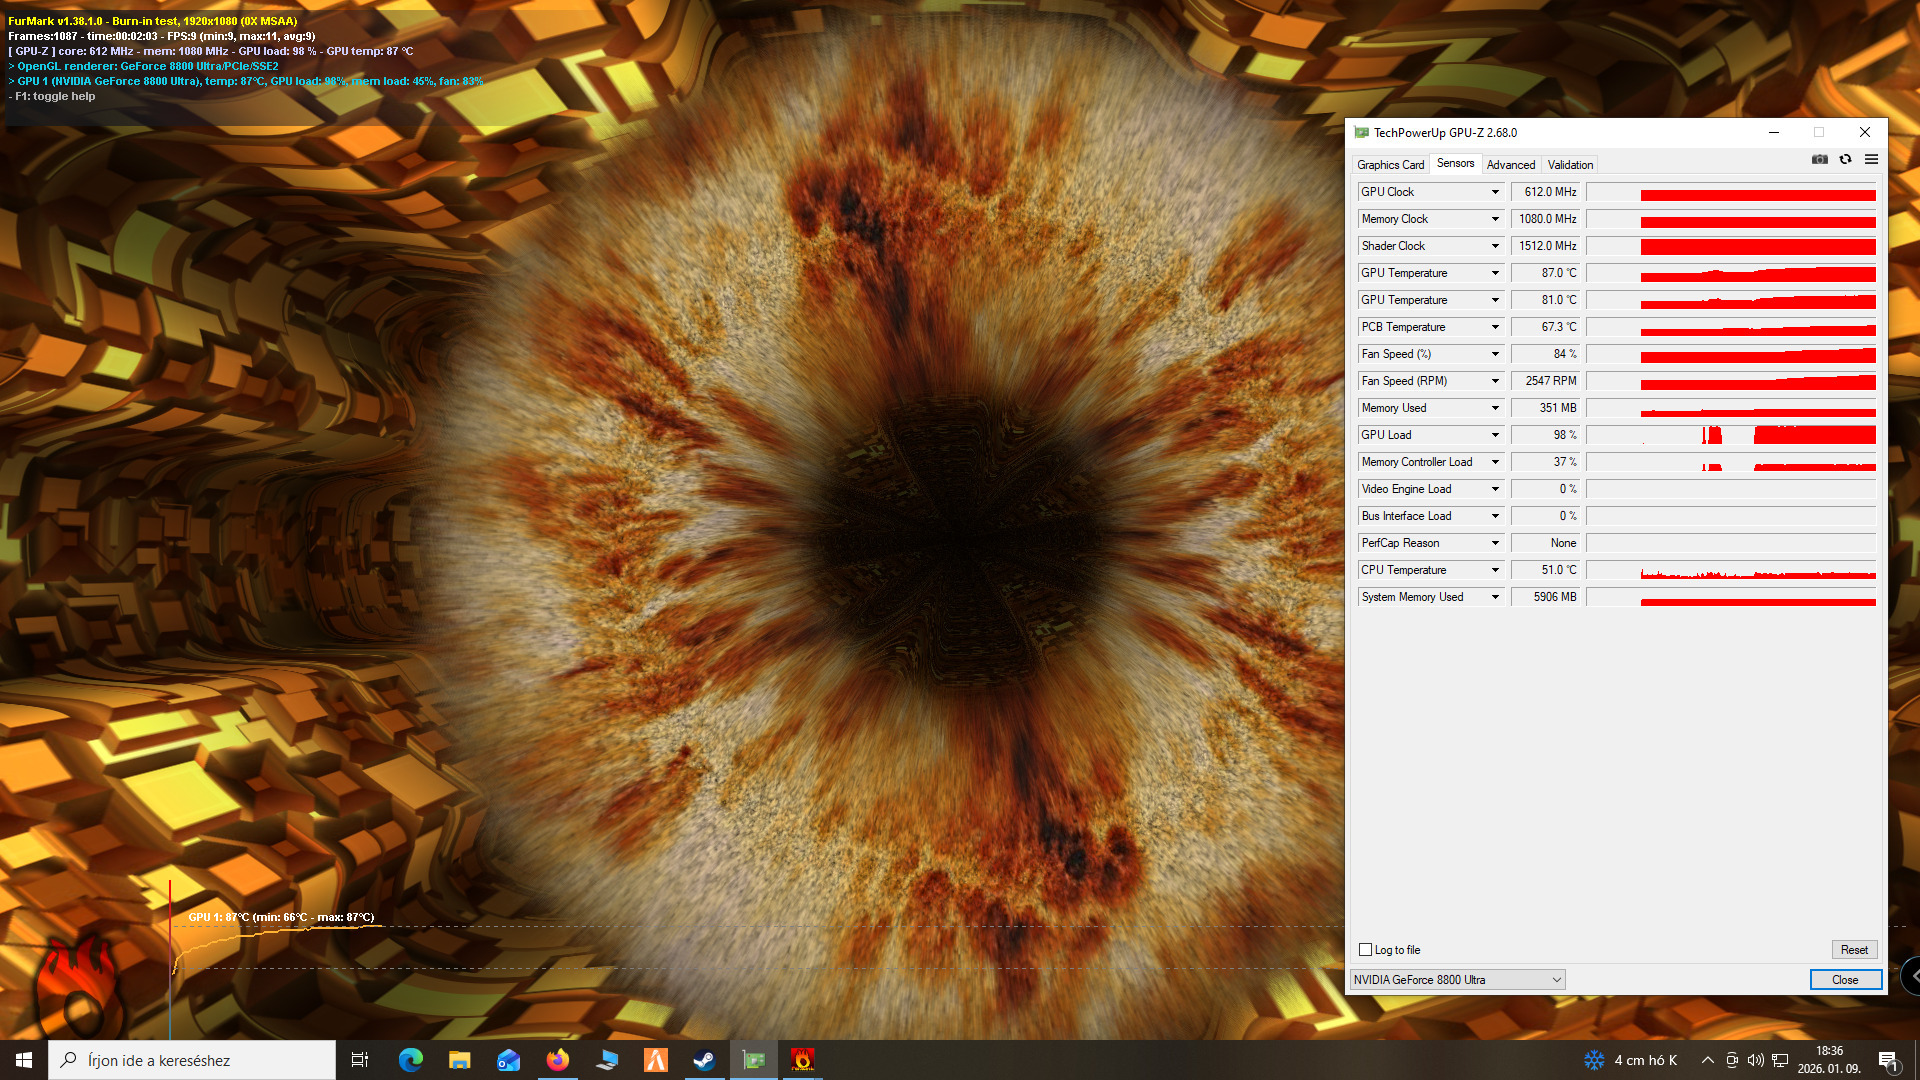Open Outlook from the taskbar
This screenshot has height=1080, width=1920.
(x=508, y=1060)
